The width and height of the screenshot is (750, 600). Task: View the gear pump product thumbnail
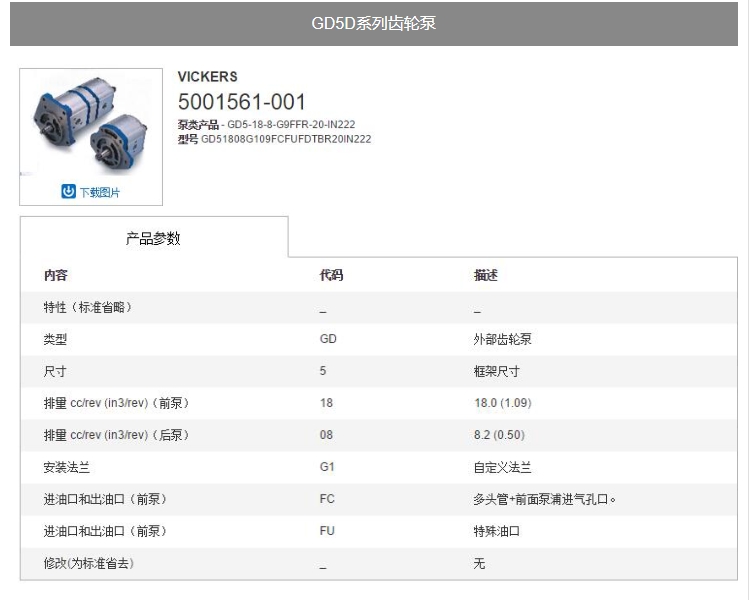click(x=91, y=125)
